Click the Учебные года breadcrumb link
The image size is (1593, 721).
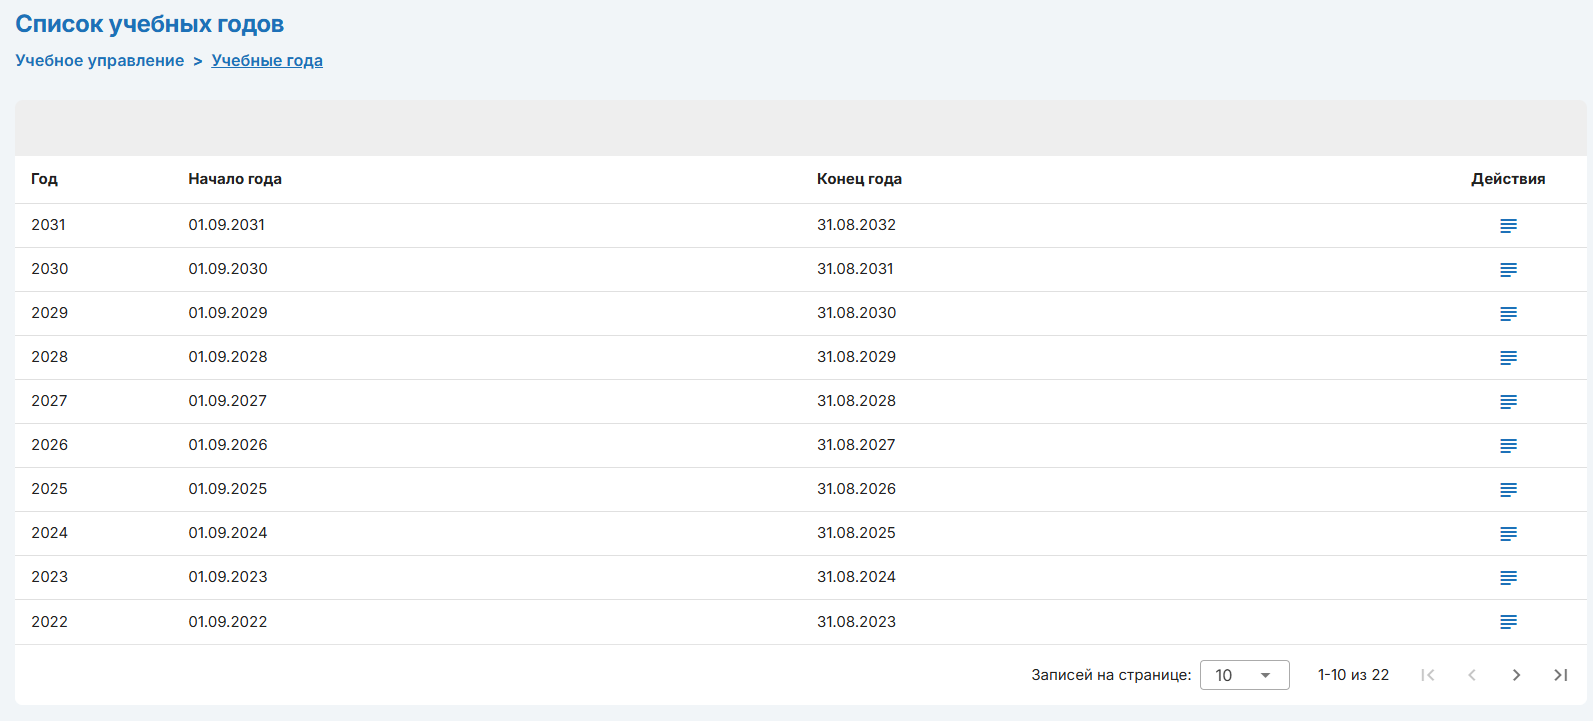(267, 61)
